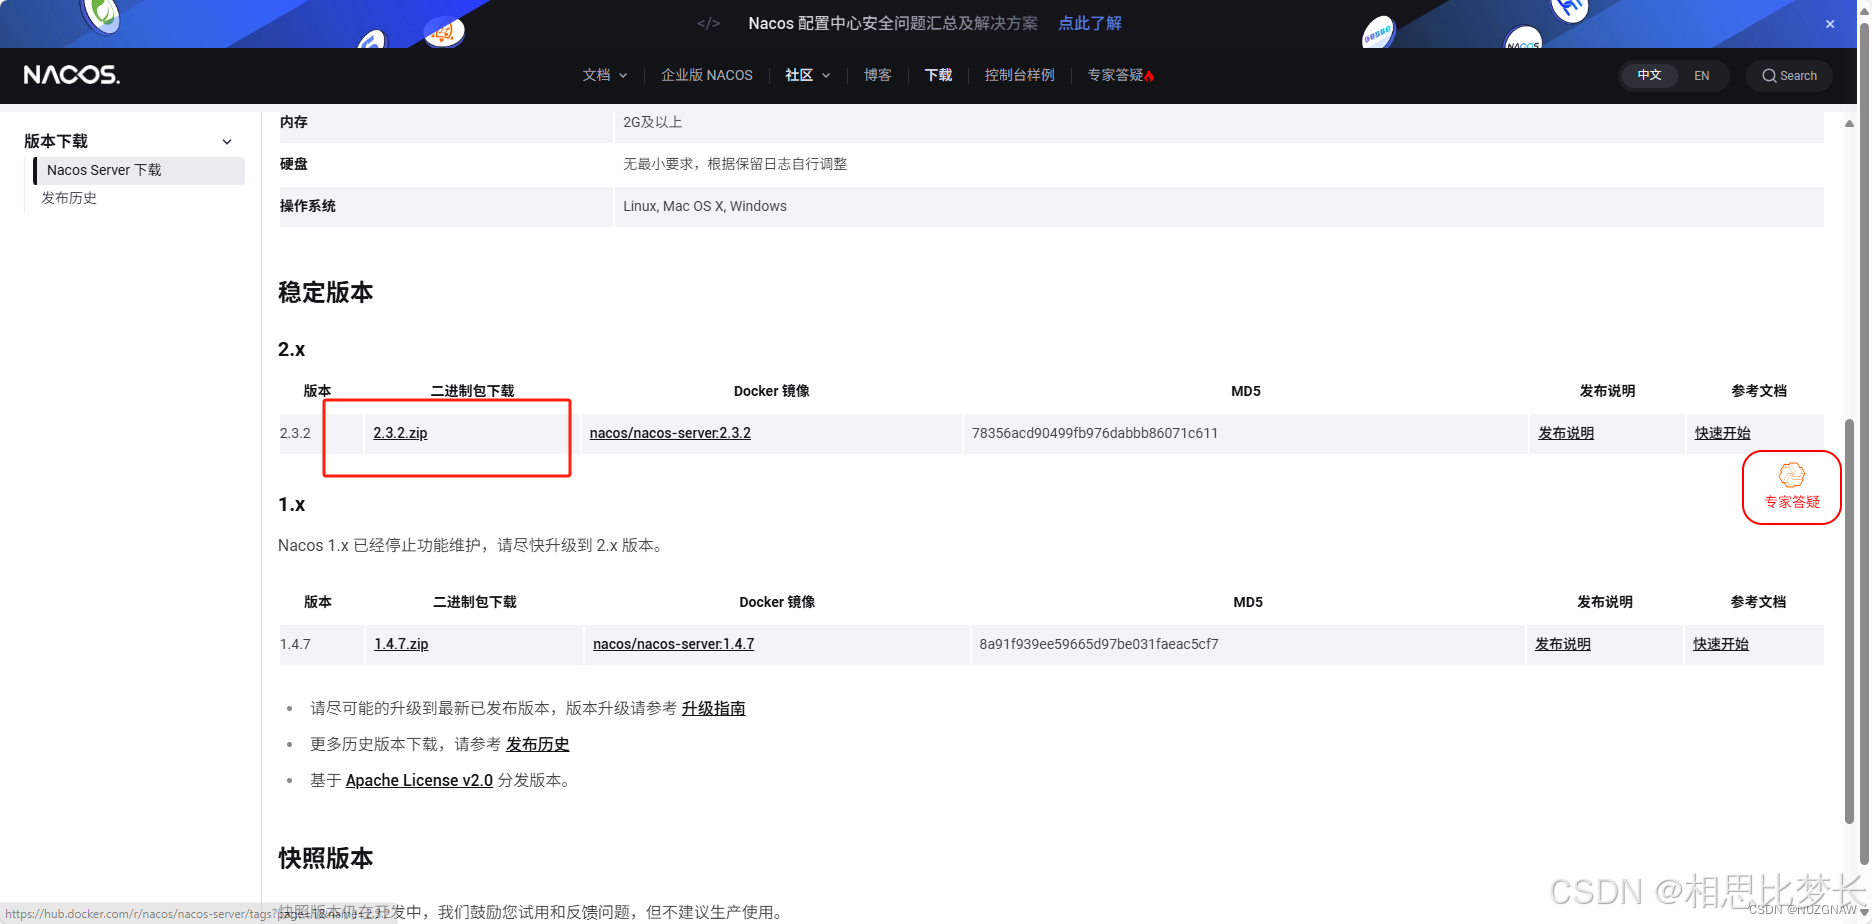This screenshot has height=924, width=1872.
Task: Select the 下载 navigation item
Action: 938,75
